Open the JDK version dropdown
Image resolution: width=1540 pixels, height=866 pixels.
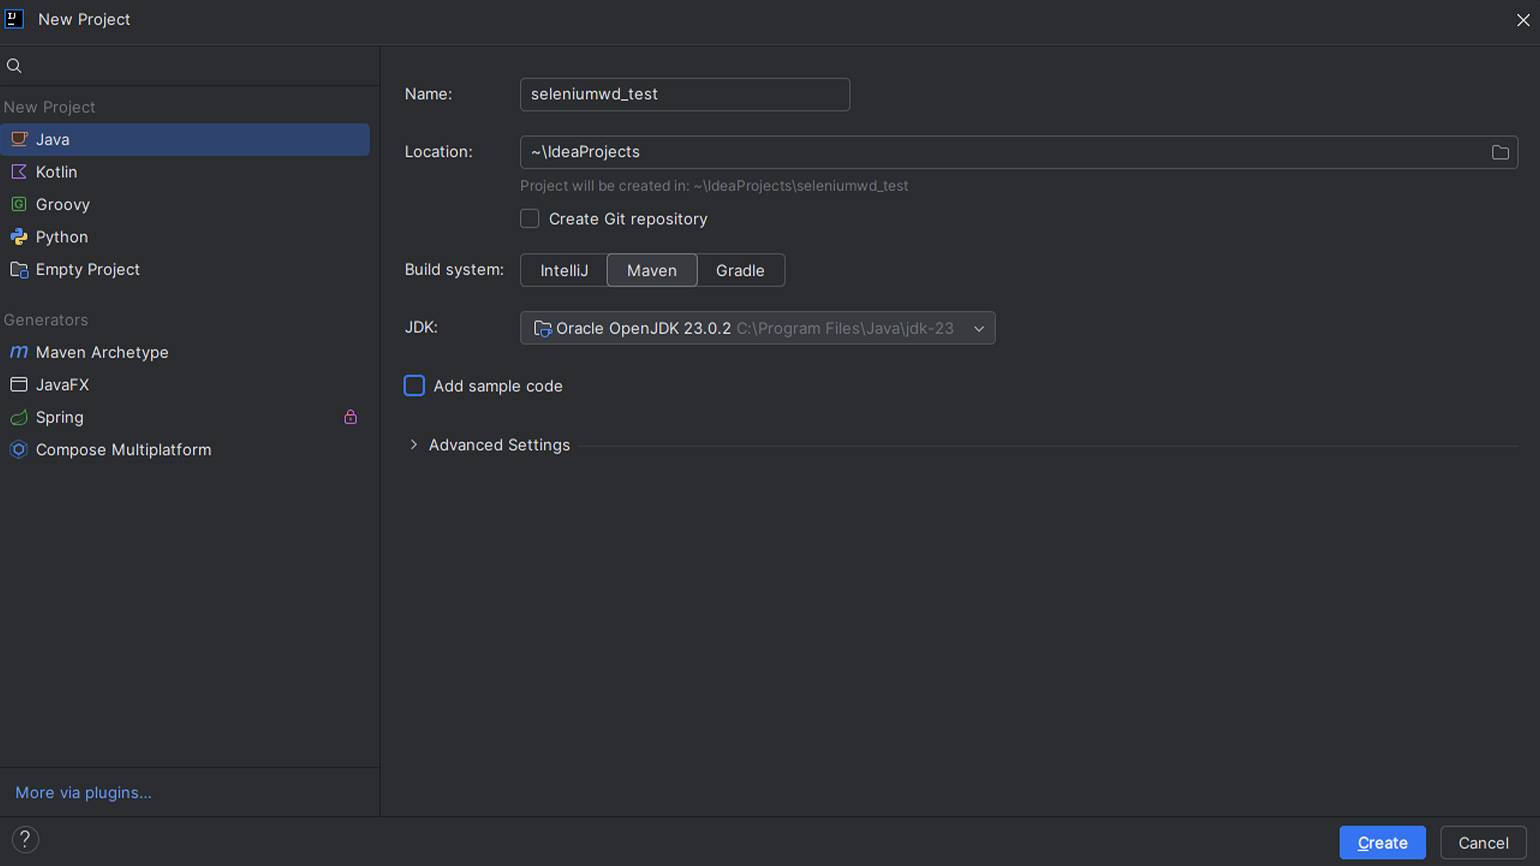point(757,328)
